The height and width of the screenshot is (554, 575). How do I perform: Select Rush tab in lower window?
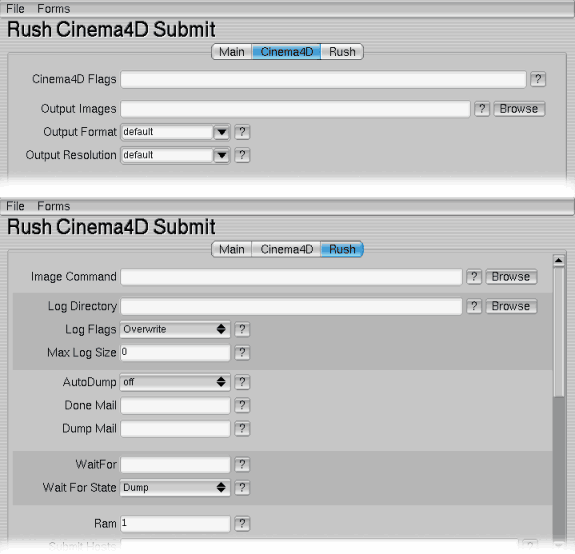[x=342, y=249]
